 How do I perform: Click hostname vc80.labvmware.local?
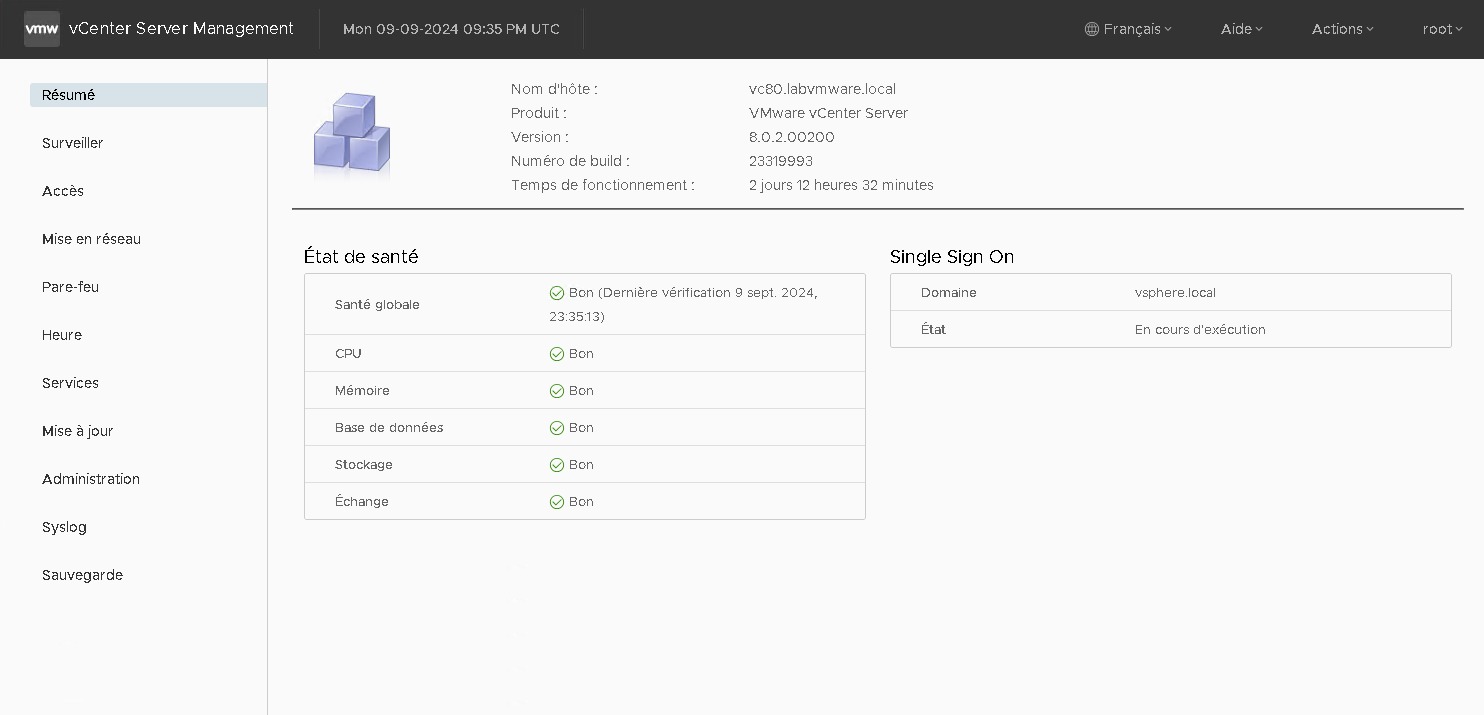[x=822, y=89]
